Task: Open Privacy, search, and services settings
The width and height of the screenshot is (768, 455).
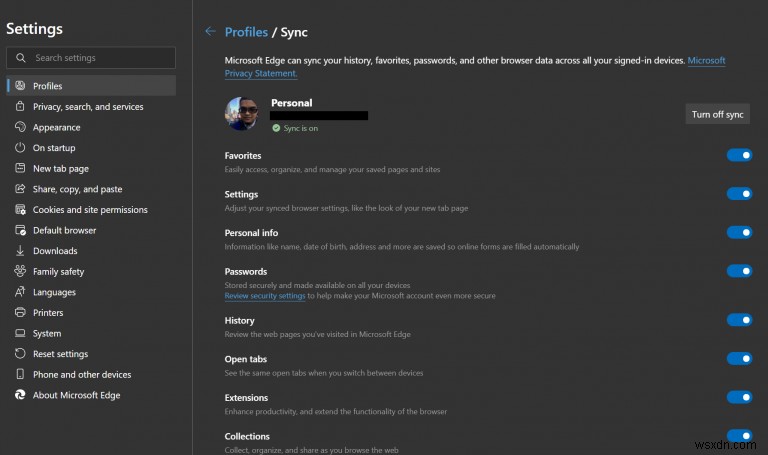Action: tap(91, 106)
